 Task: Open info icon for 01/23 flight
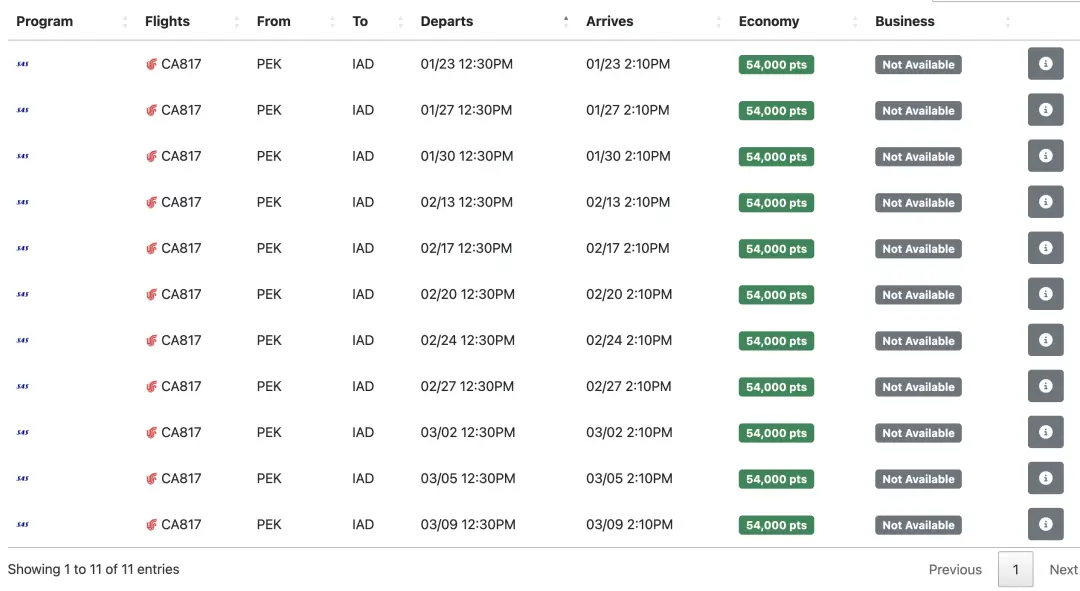(1046, 64)
